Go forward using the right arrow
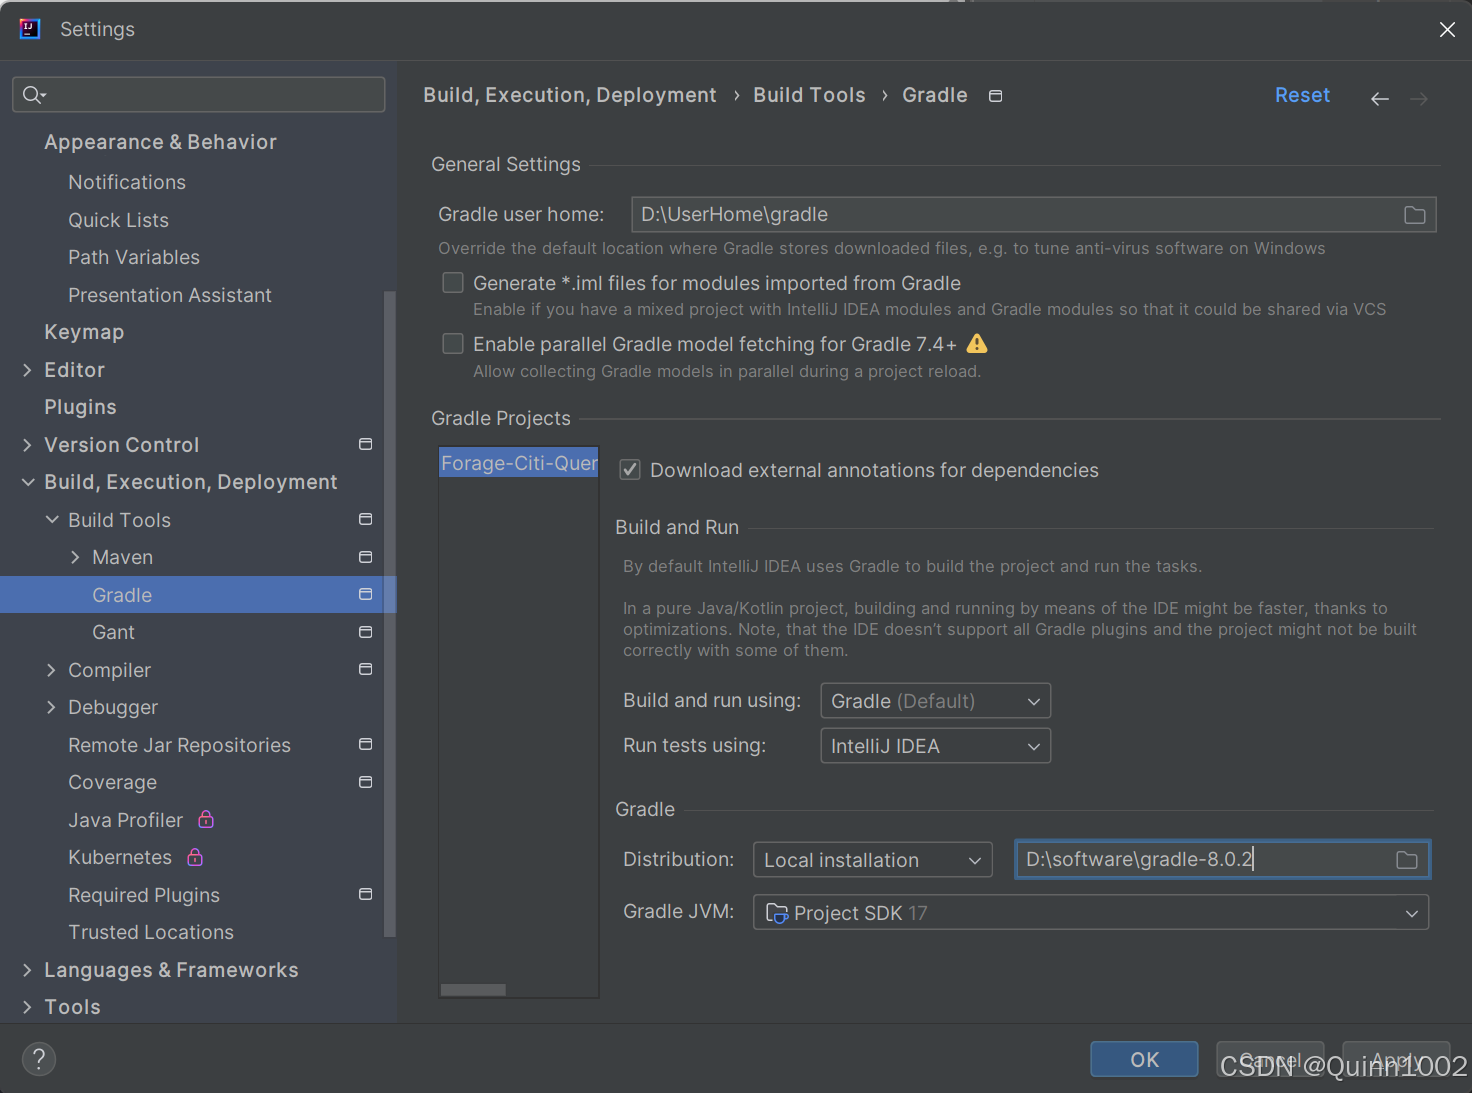 (1419, 98)
